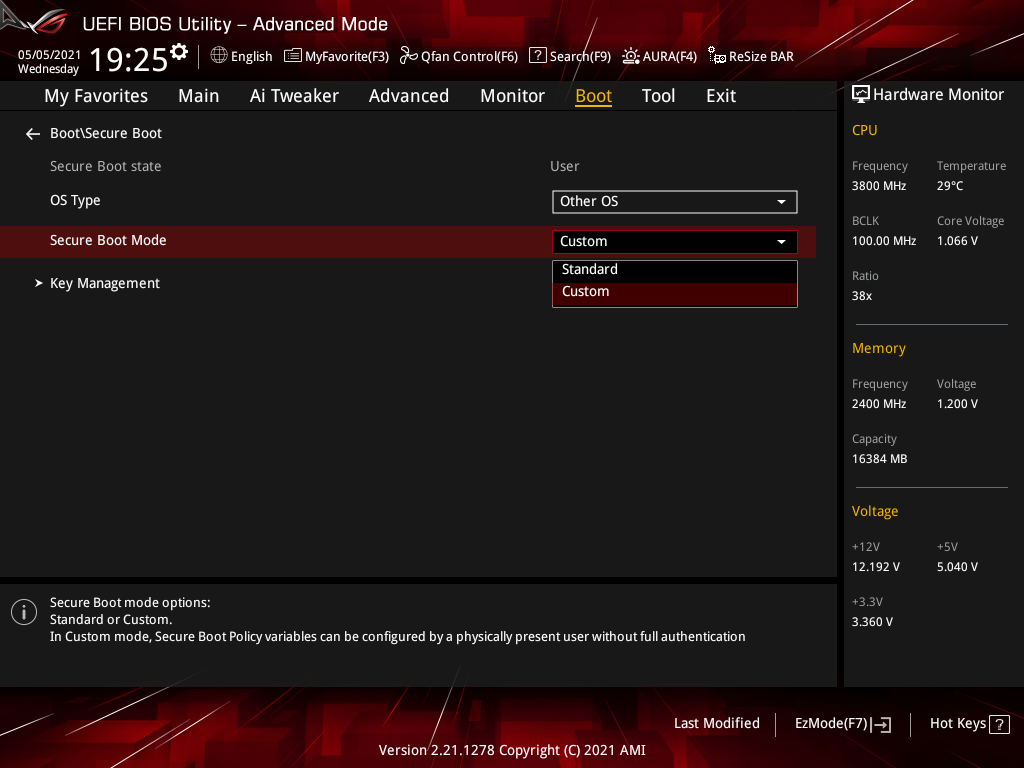Screen dimensions: 1024x768
Task: Open MyFavorite(F3) list icon
Action: [x=293, y=56]
